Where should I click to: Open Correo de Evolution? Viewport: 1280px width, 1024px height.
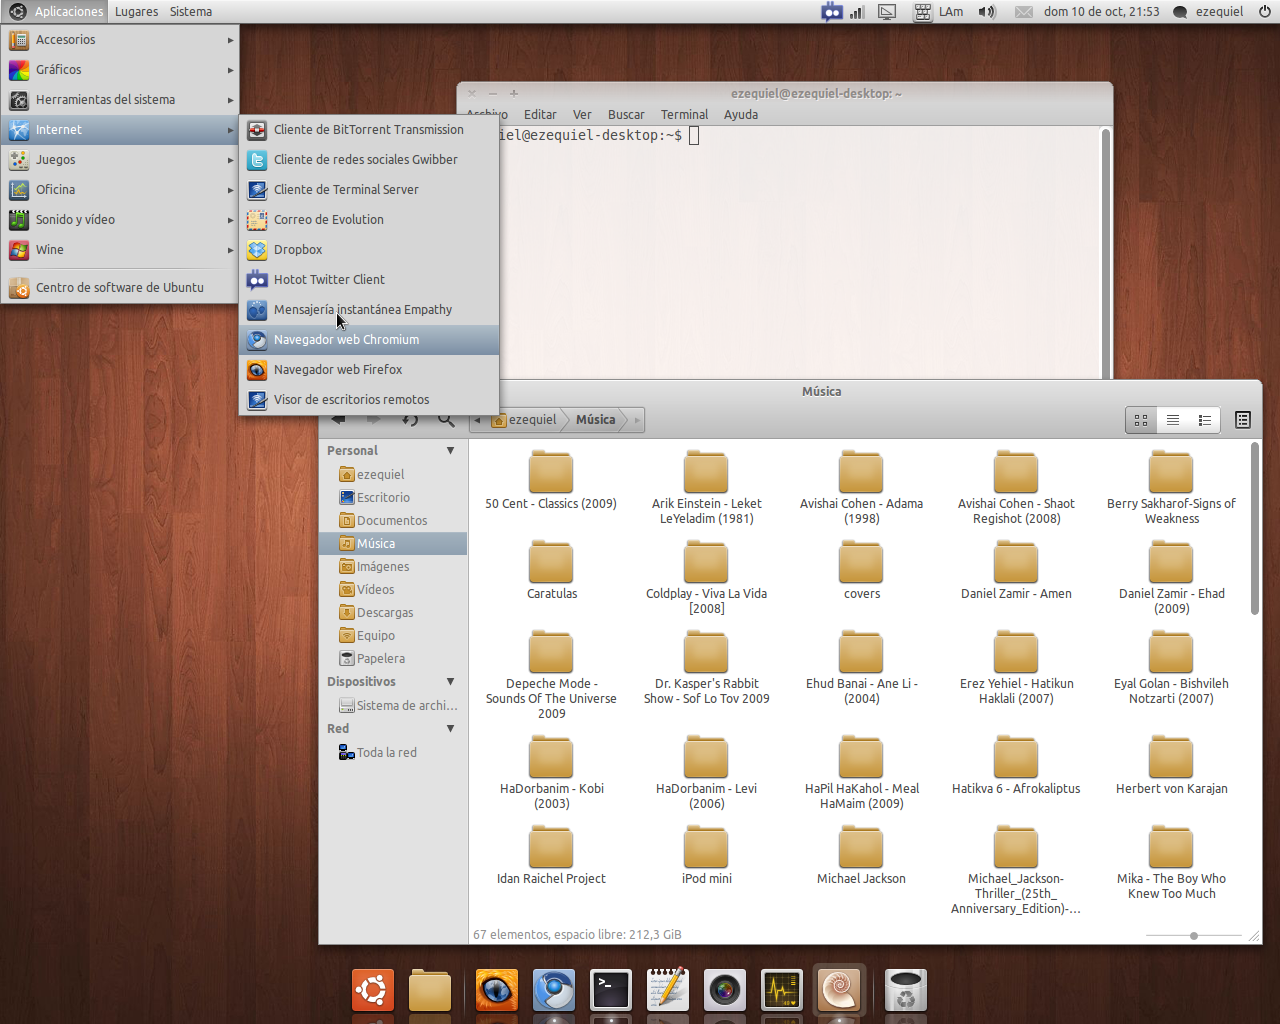click(368, 220)
